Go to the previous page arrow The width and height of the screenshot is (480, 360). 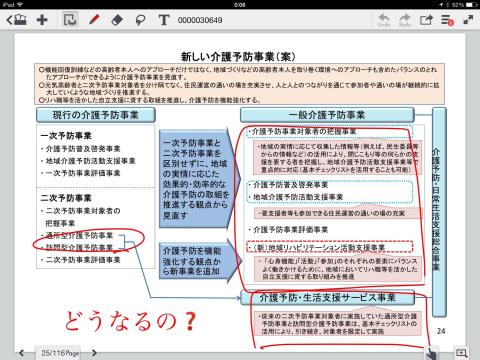[22, 353]
